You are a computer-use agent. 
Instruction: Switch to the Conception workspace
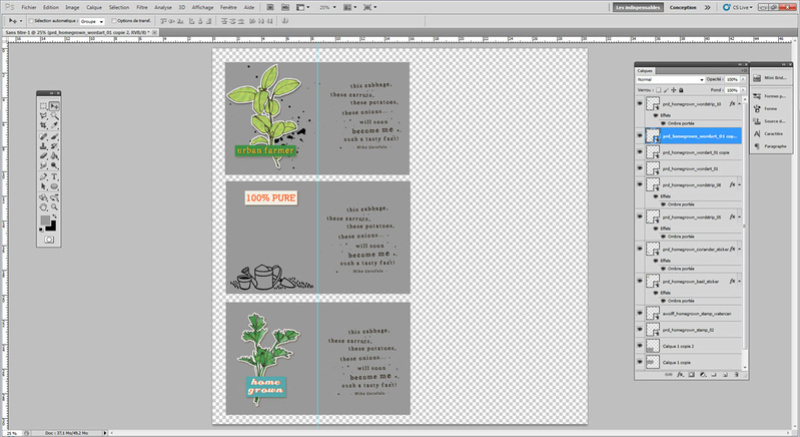[683, 7]
